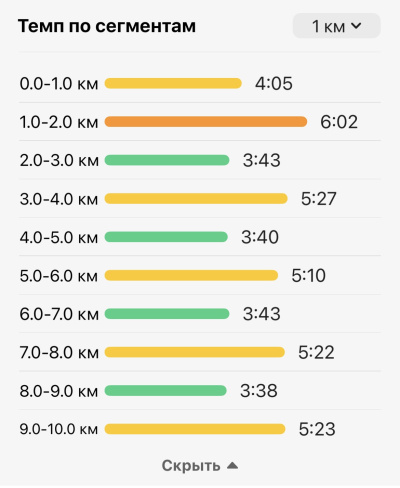Click the yellow 7.0-8.0 км pace bar
This screenshot has width=400, height=488.
(194, 352)
